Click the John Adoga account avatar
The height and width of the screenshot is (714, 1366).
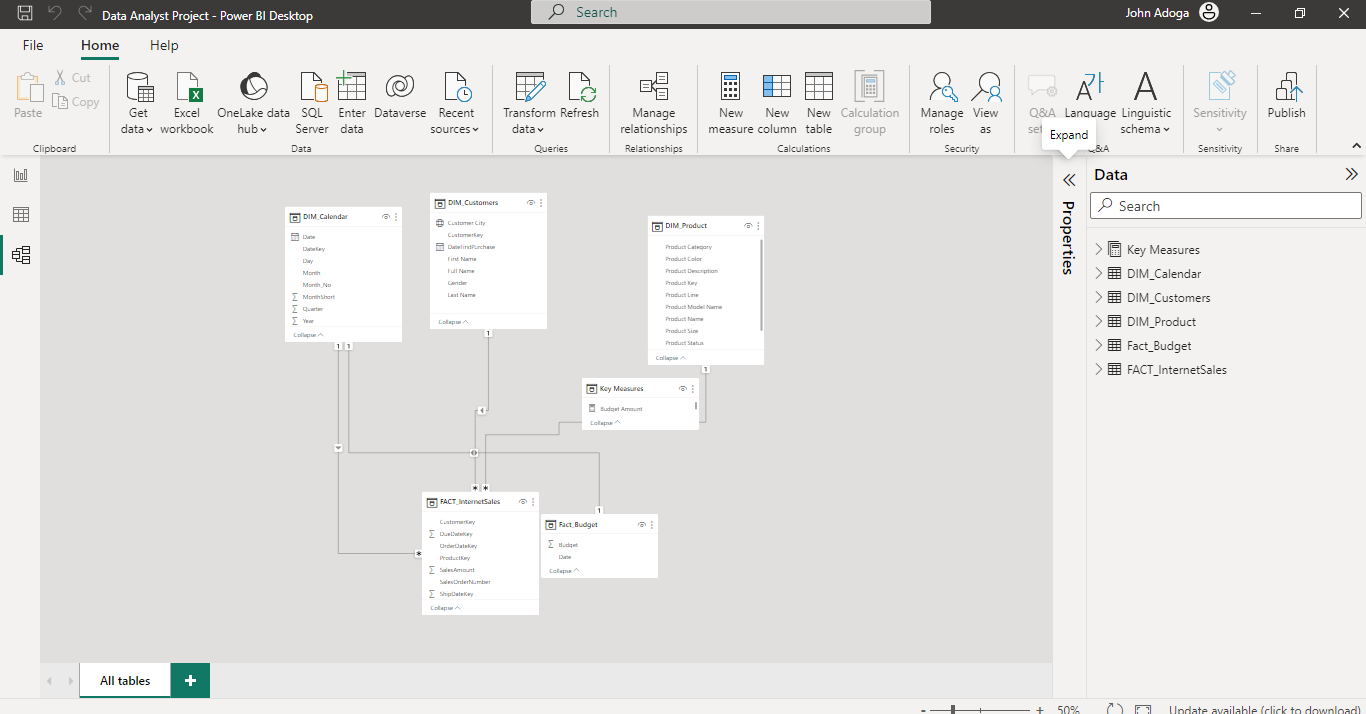pyautogui.click(x=1209, y=13)
